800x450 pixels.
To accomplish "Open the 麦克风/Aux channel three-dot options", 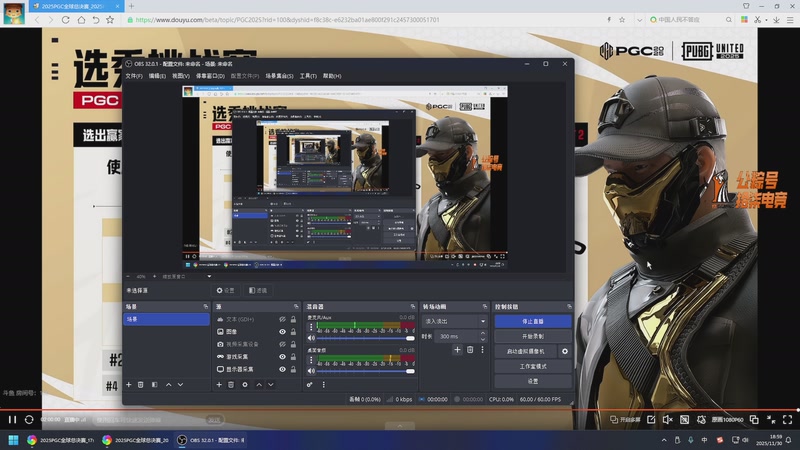I will point(311,327).
